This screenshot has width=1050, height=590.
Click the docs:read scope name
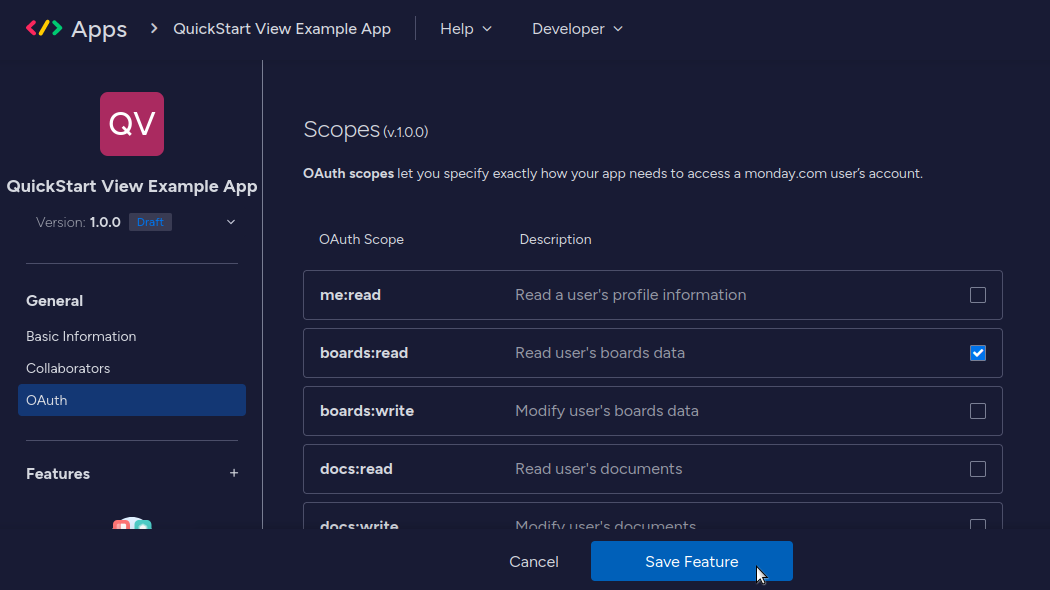356,469
